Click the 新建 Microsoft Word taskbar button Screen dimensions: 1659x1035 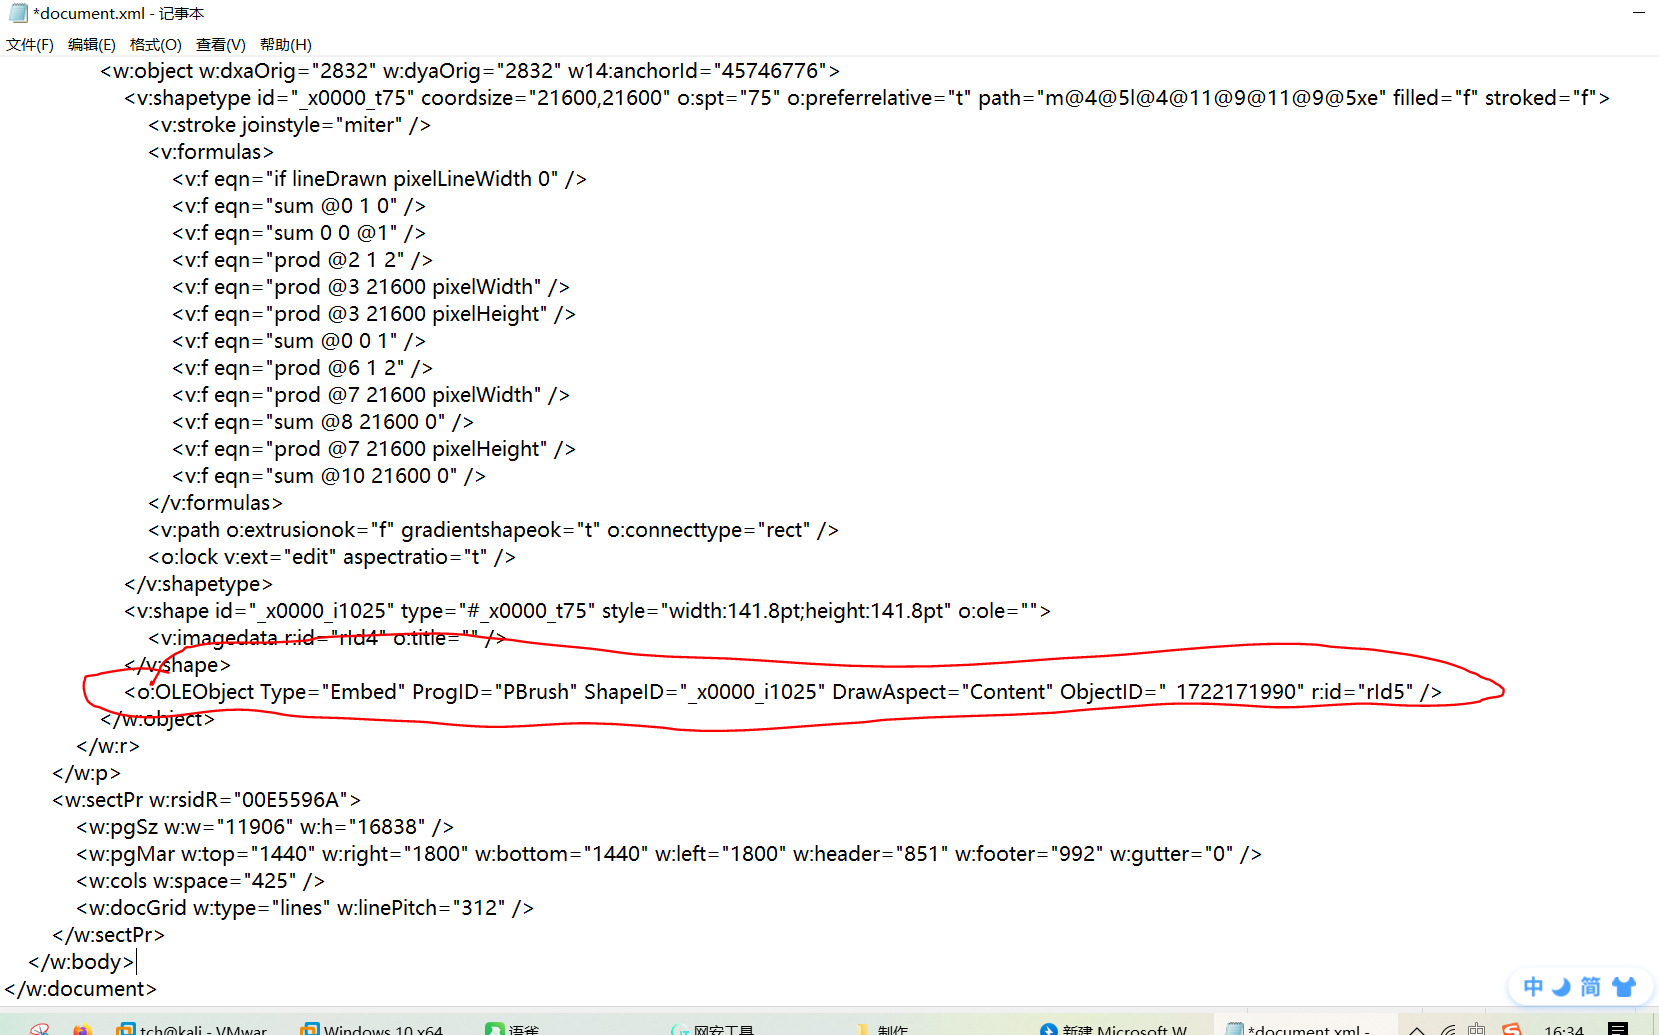click(x=1110, y=1028)
